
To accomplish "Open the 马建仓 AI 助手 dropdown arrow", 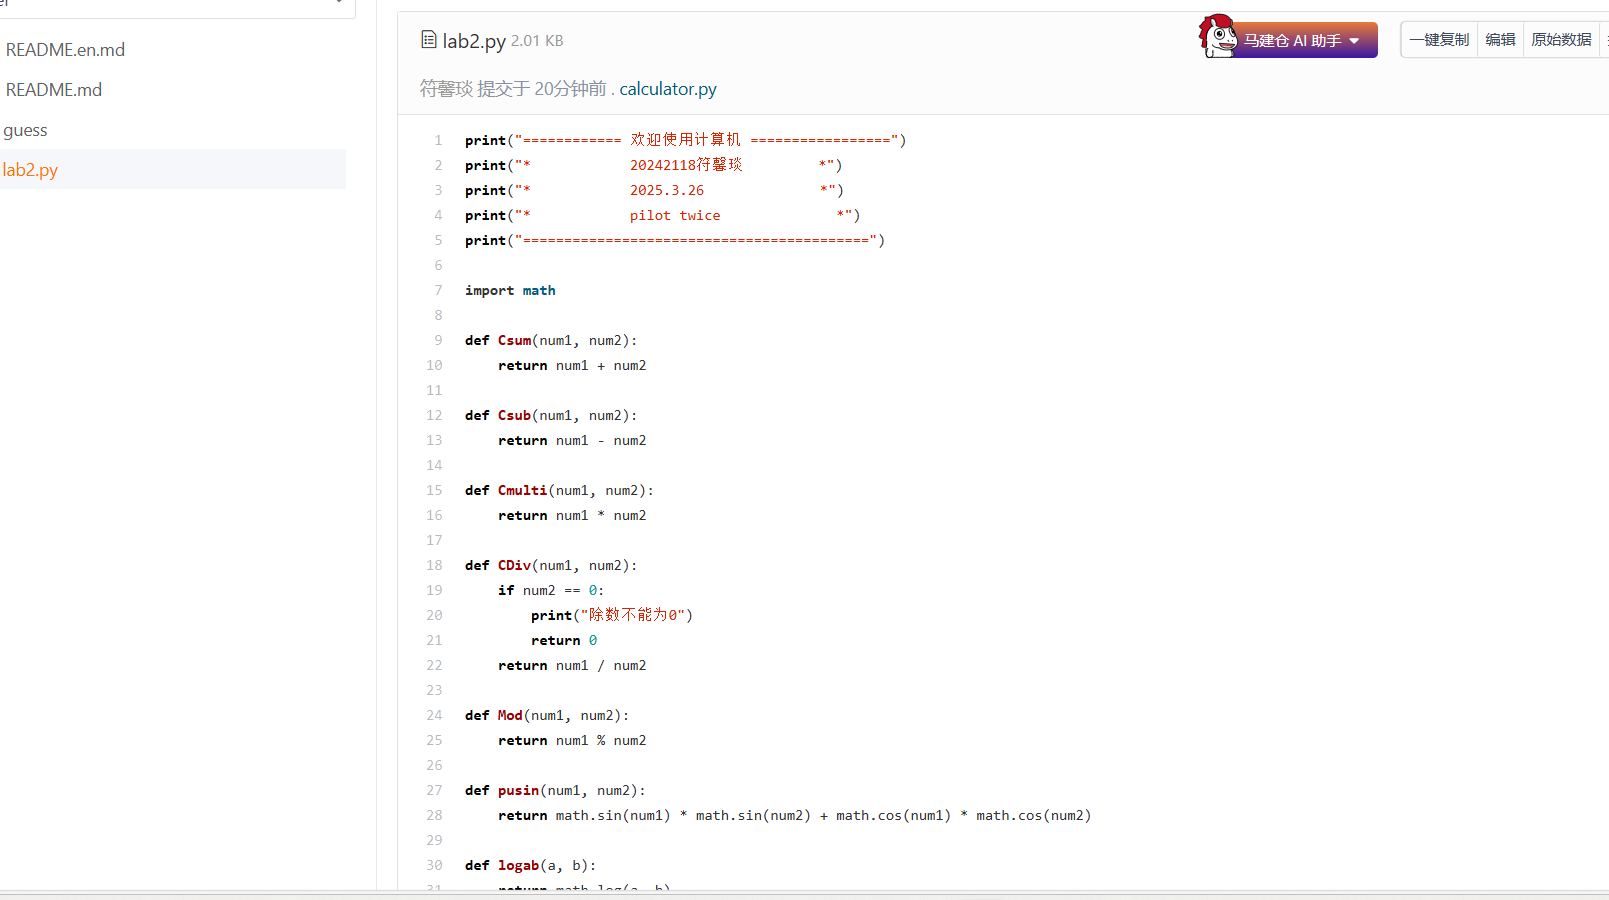I will pyautogui.click(x=1354, y=41).
